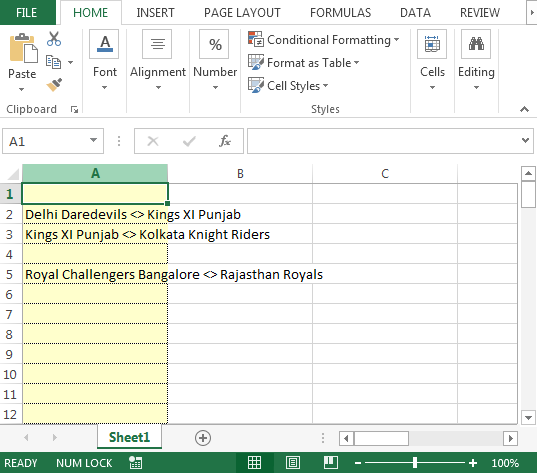This screenshot has height=473, width=537.
Task: Switch to the DATA tab
Action: pyautogui.click(x=415, y=13)
